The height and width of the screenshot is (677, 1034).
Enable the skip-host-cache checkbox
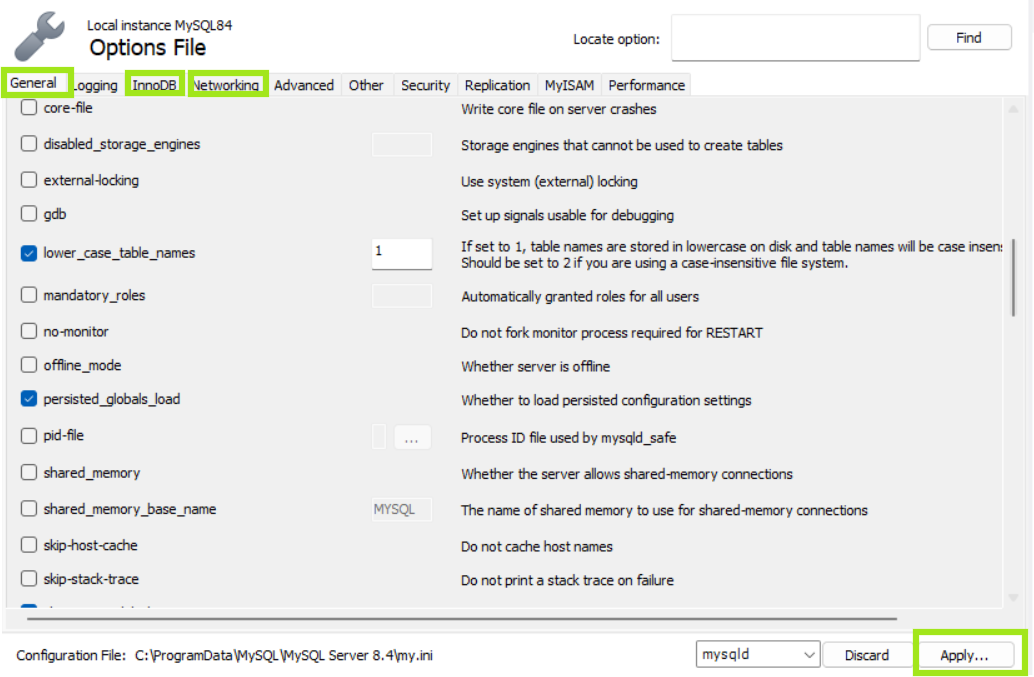29,546
